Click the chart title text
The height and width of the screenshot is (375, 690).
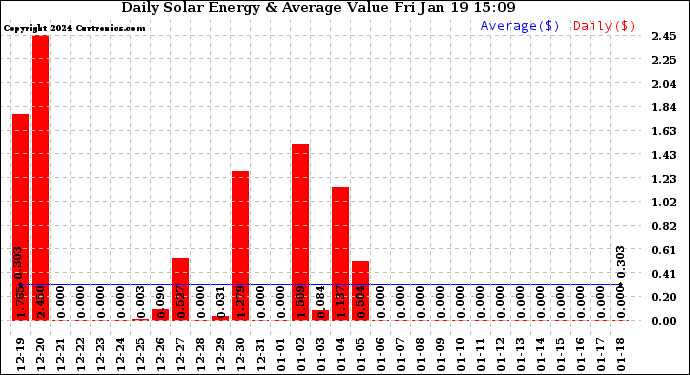click(318, 7)
